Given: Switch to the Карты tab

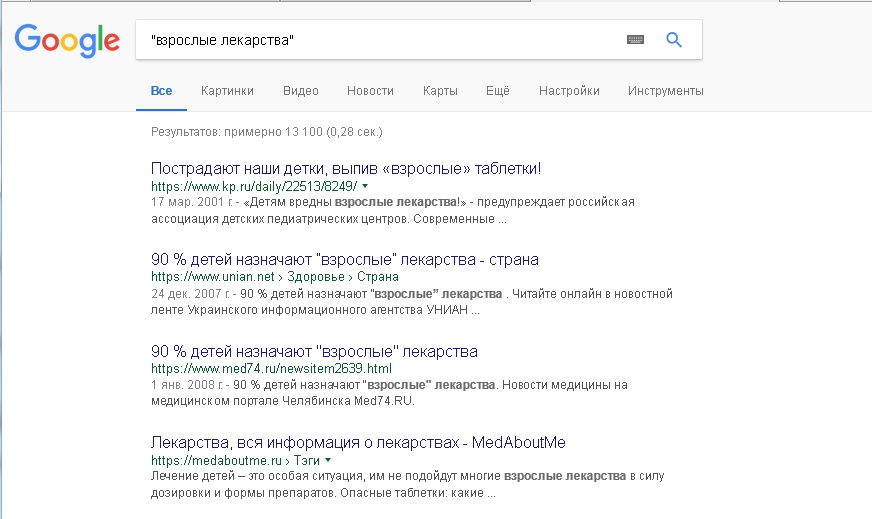Looking at the screenshot, I should pos(440,91).
